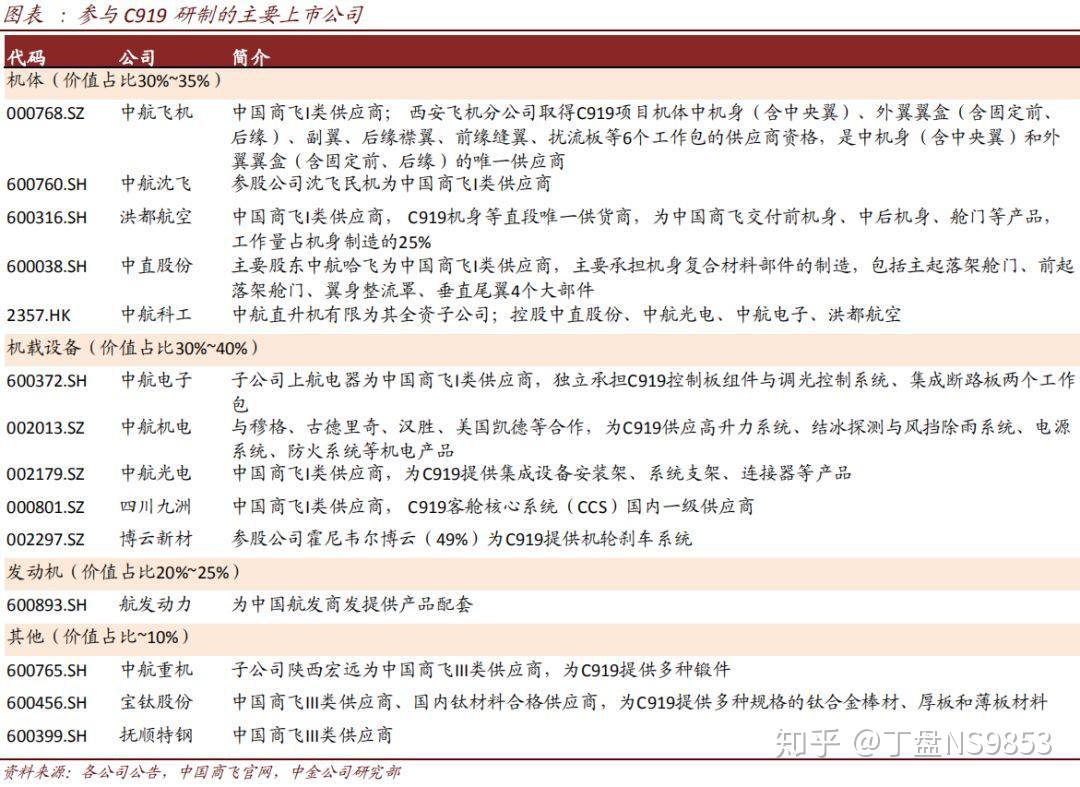Select stock code 000801.SZ
The height and width of the screenshot is (787, 1080).
[45, 507]
